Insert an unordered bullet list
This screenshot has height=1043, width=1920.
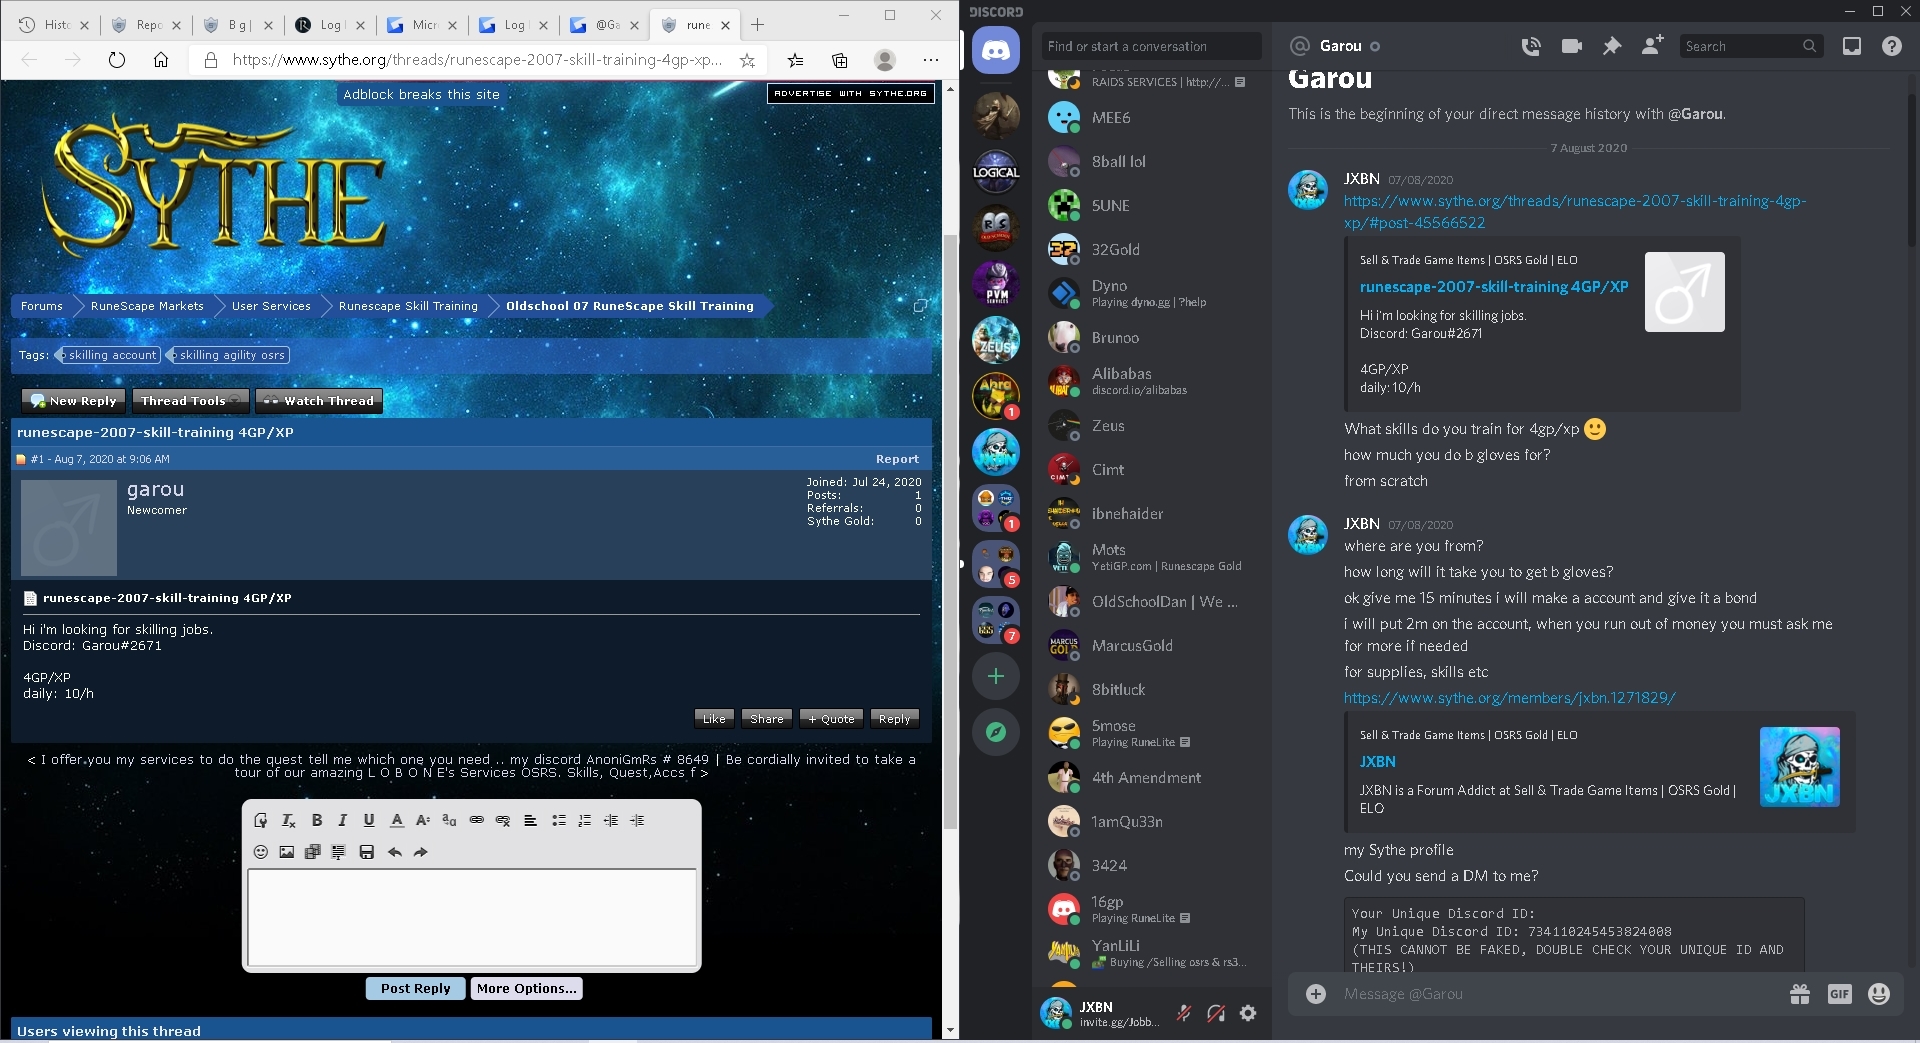(559, 820)
